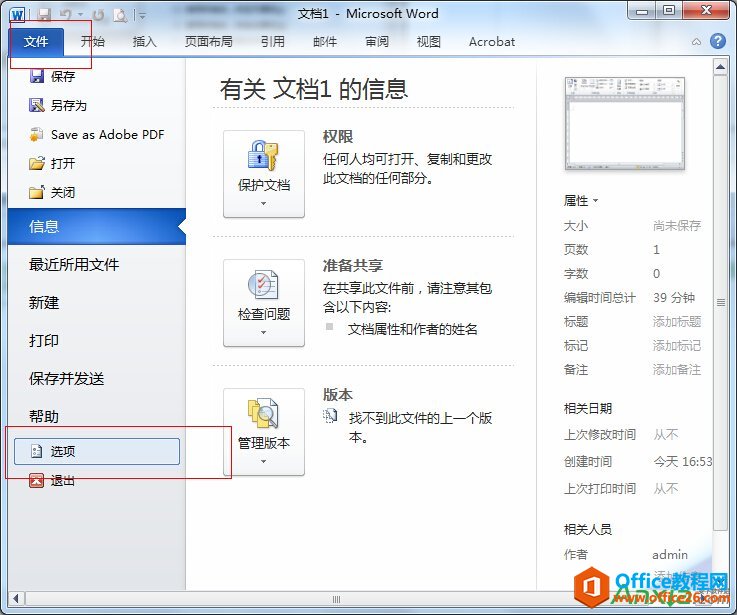The width and height of the screenshot is (737, 615).
Task: Open Word Help question mark icon
Action: point(718,41)
